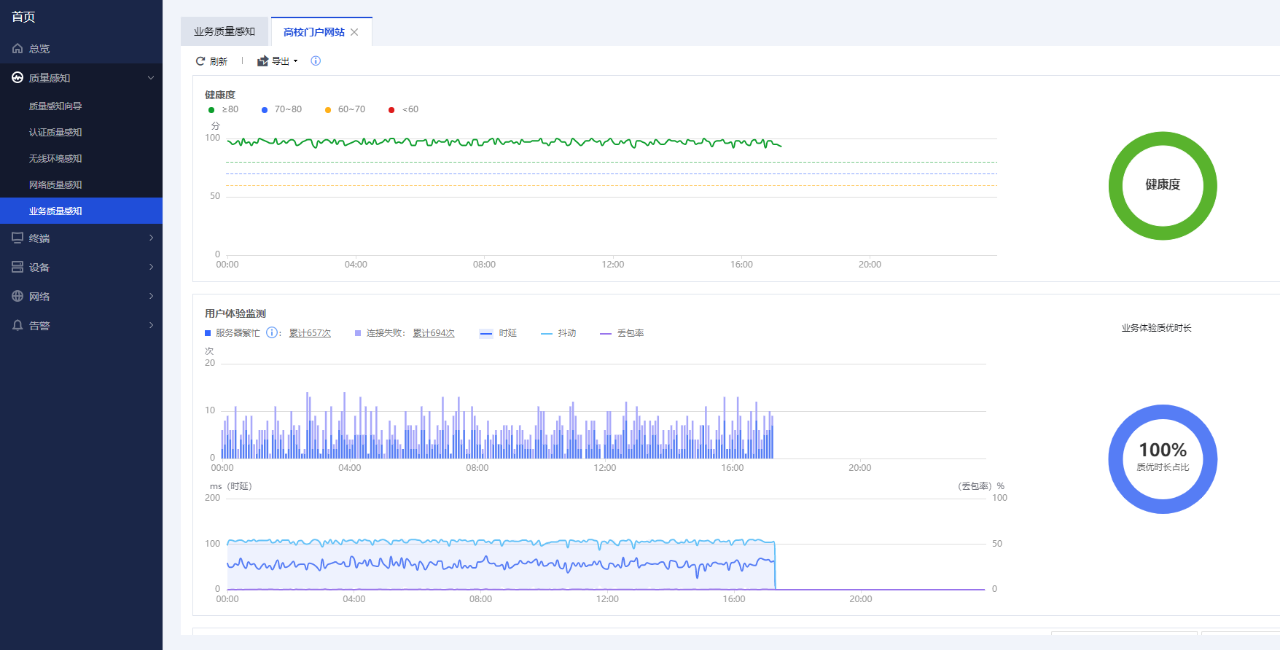1280x650 pixels.
Task: Click the green 健康度 donut chart
Action: 1163,185
